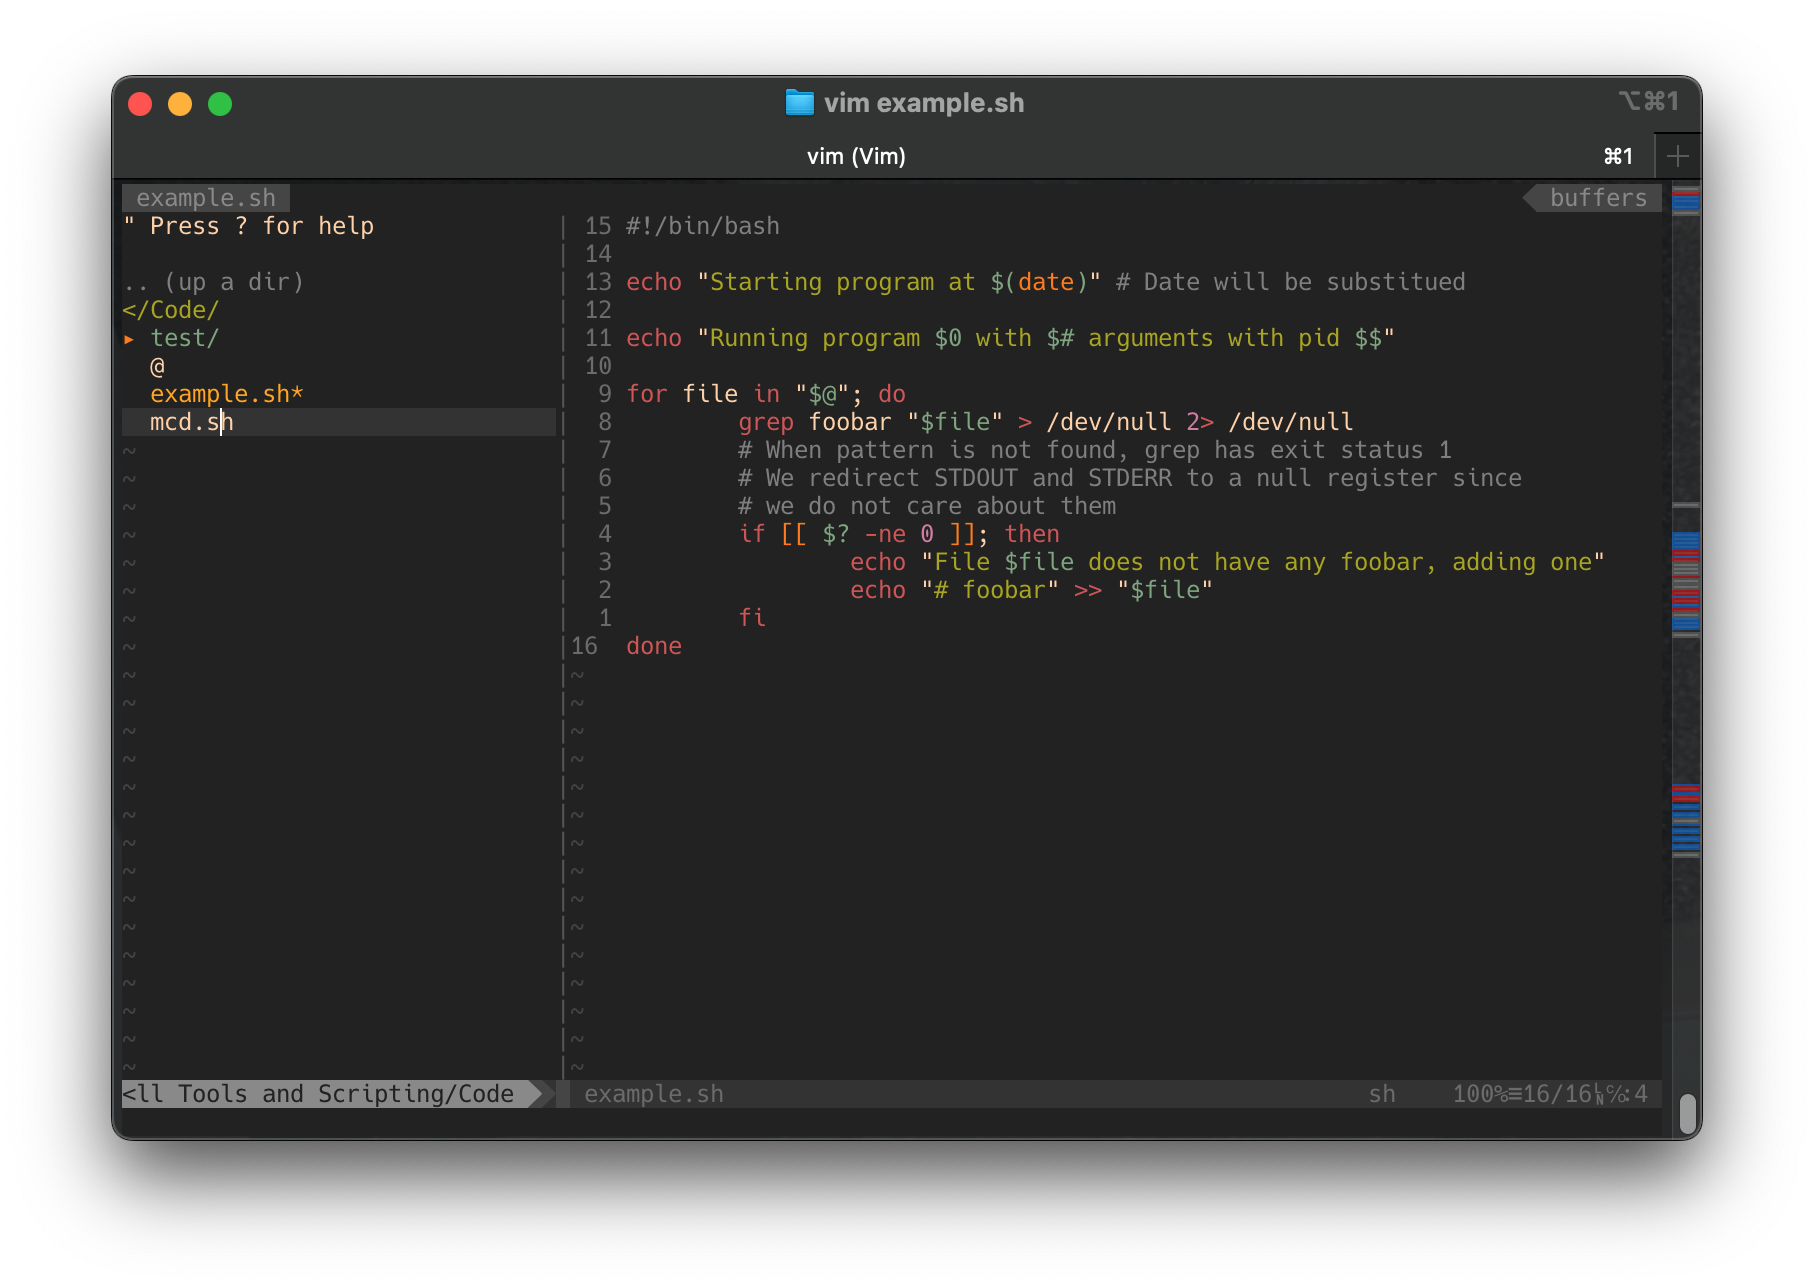The height and width of the screenshot is (1288, 1814).
Task: Open a new tab with the plus button
Action: click(x=1678, y=155)
